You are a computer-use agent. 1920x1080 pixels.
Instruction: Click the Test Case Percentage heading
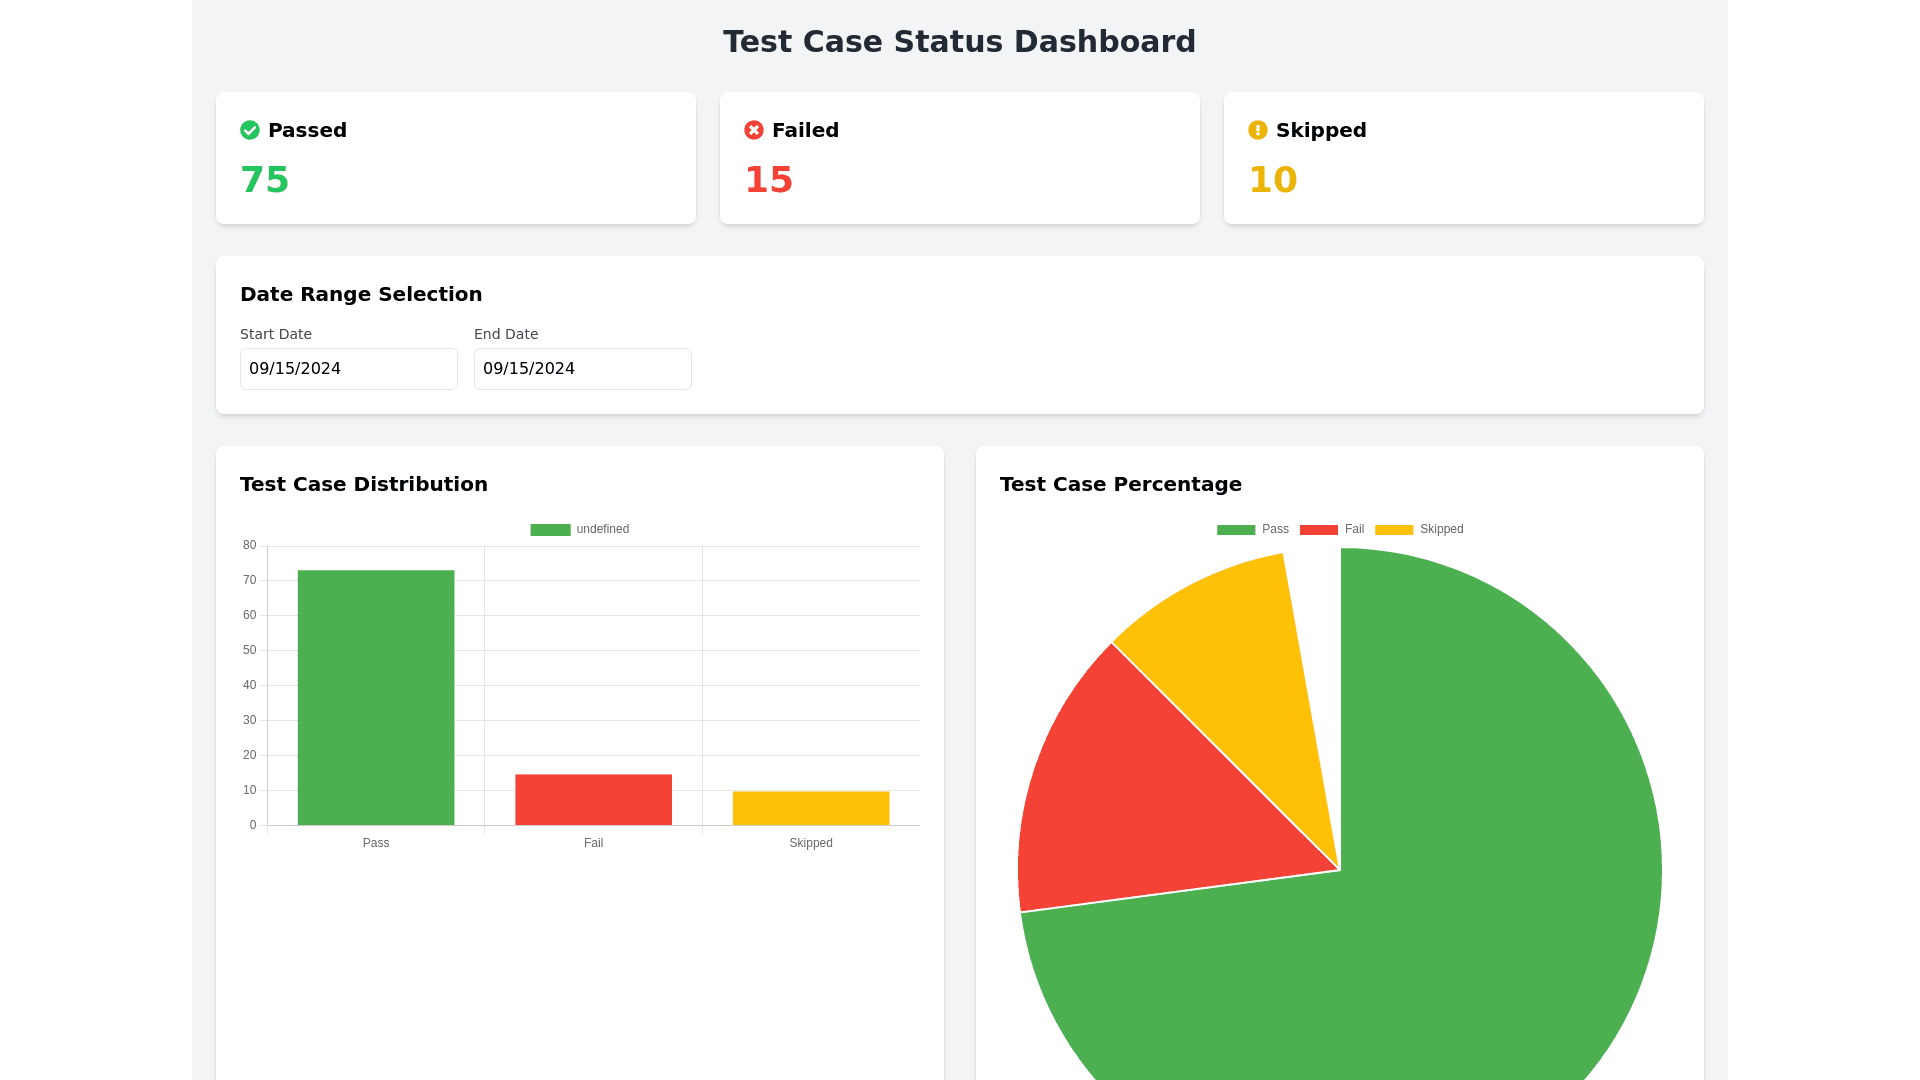[1121, 484]
